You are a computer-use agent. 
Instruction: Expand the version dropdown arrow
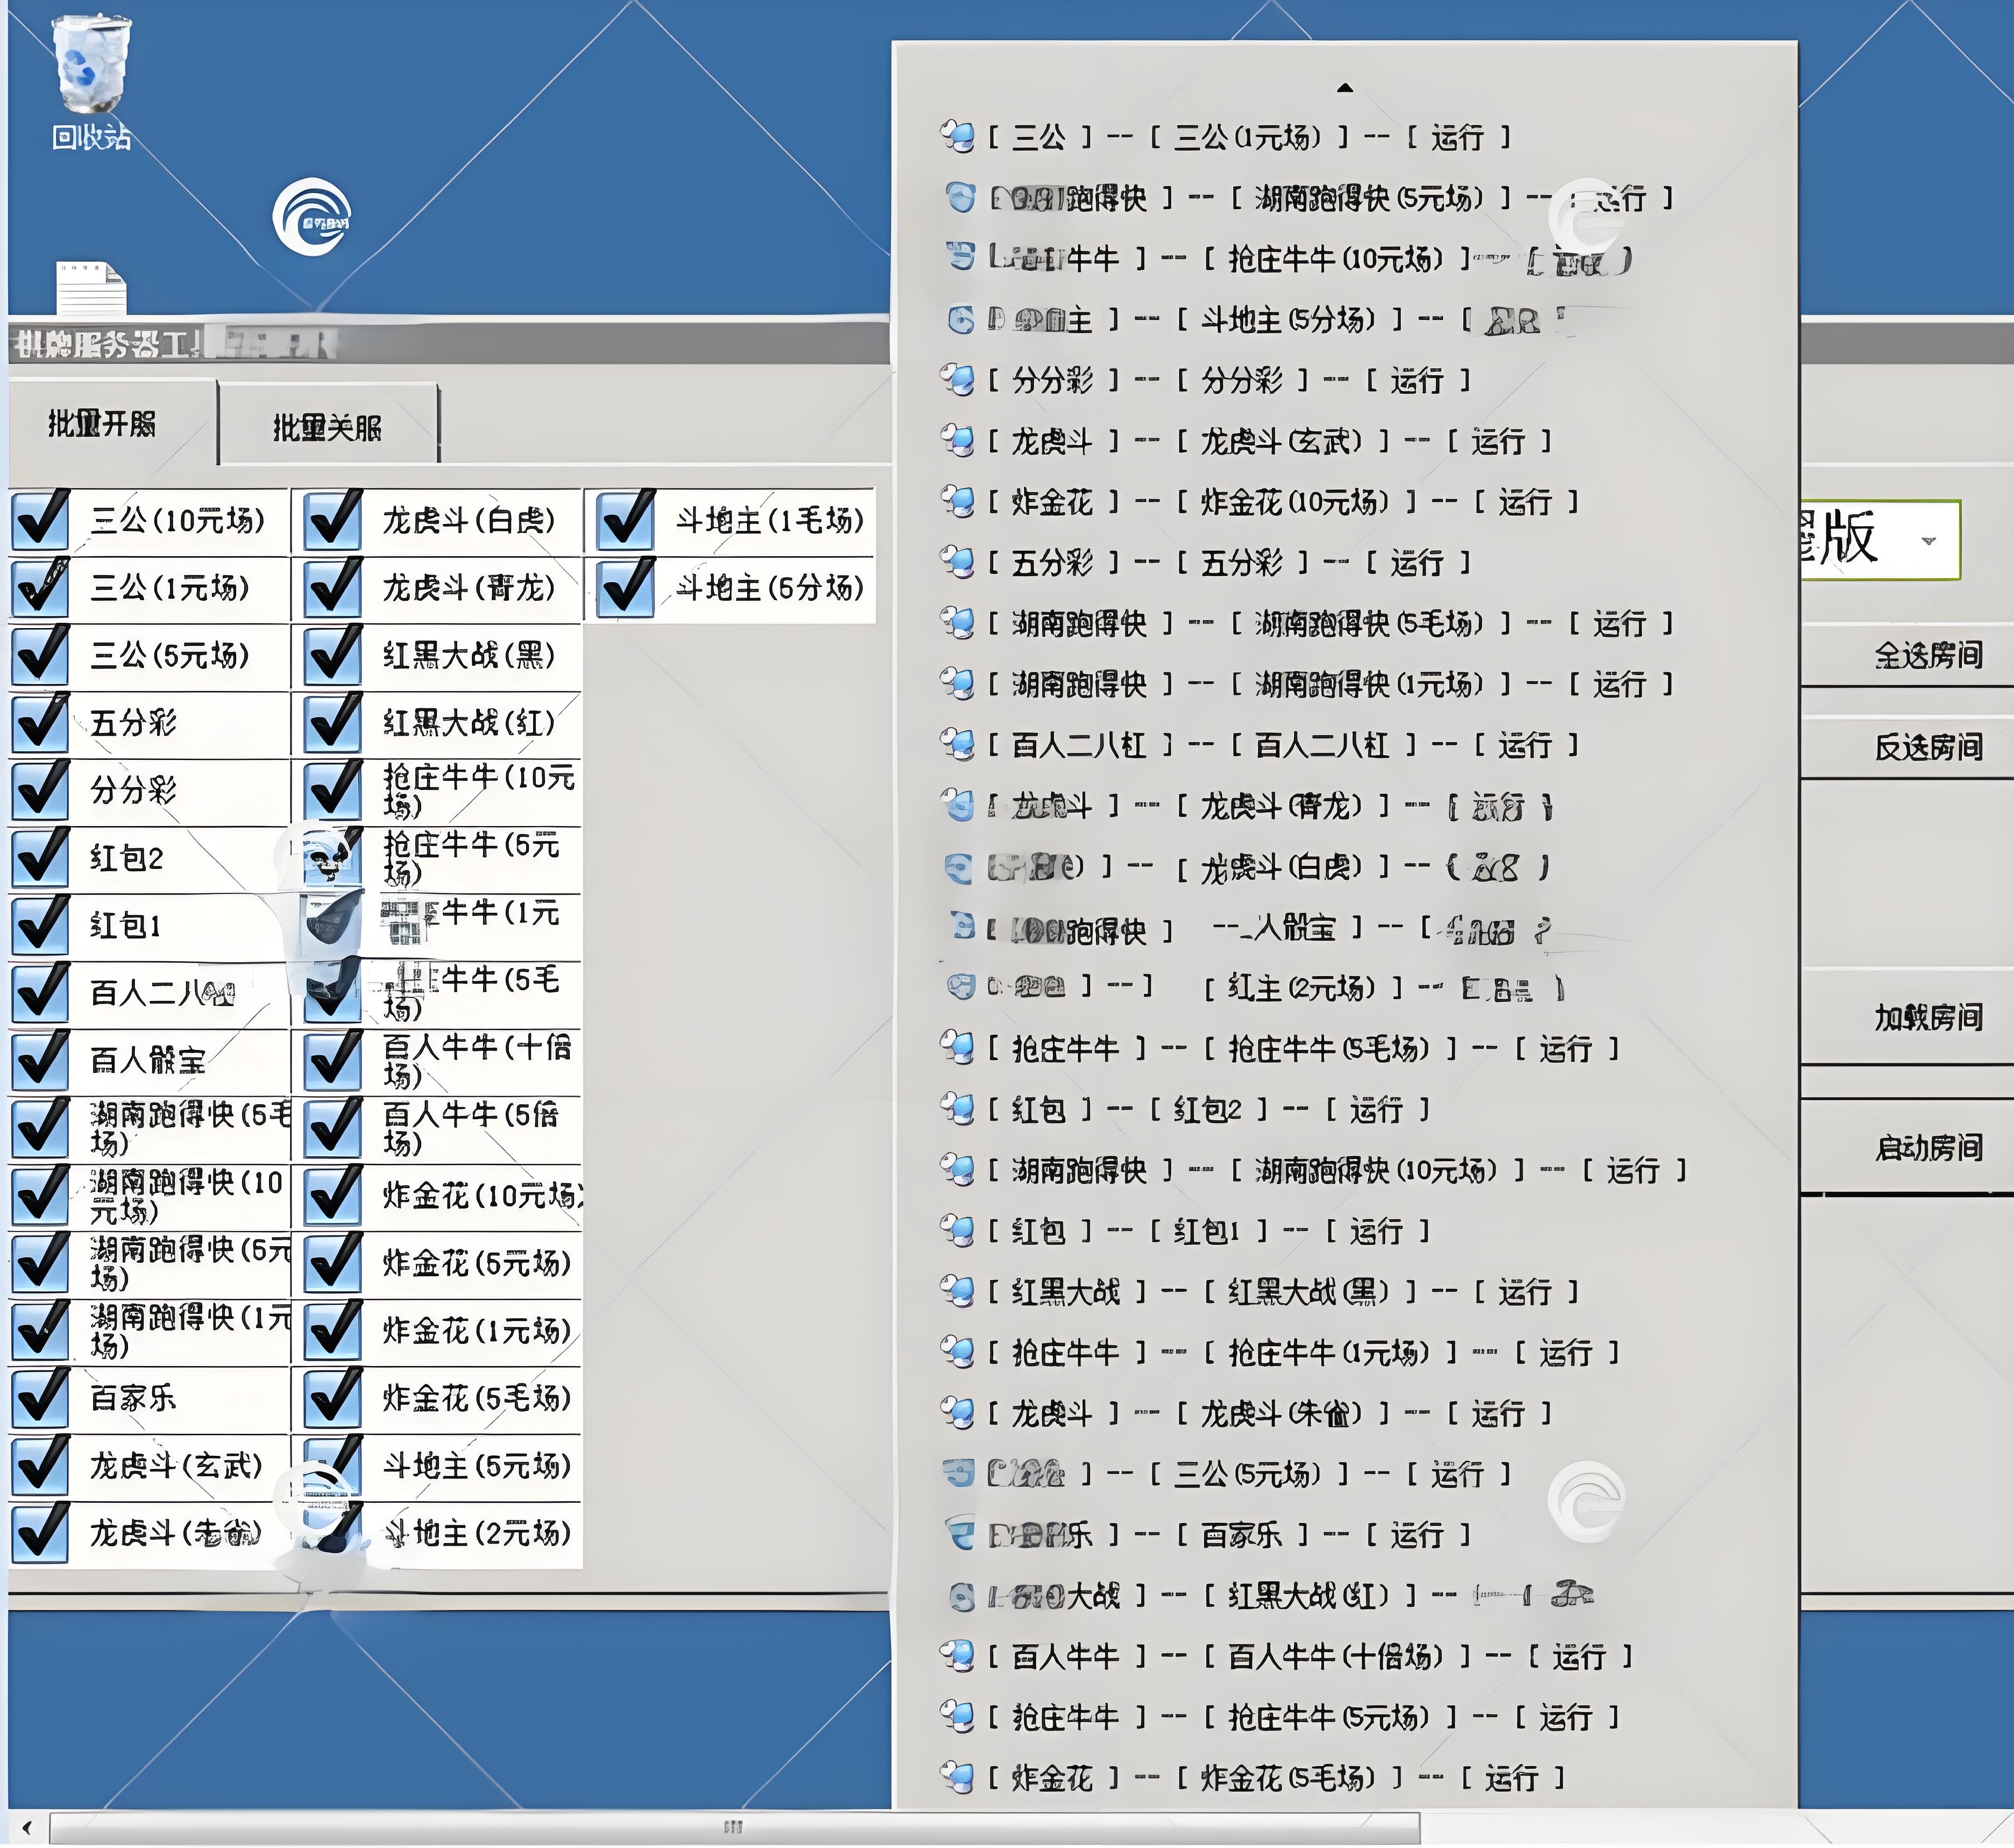point(1929,541)
